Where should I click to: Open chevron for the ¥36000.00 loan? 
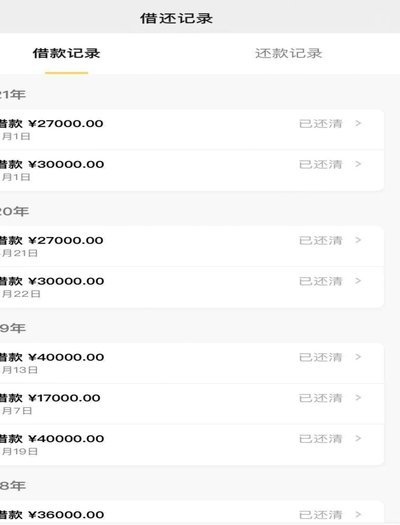coord(358,514)
